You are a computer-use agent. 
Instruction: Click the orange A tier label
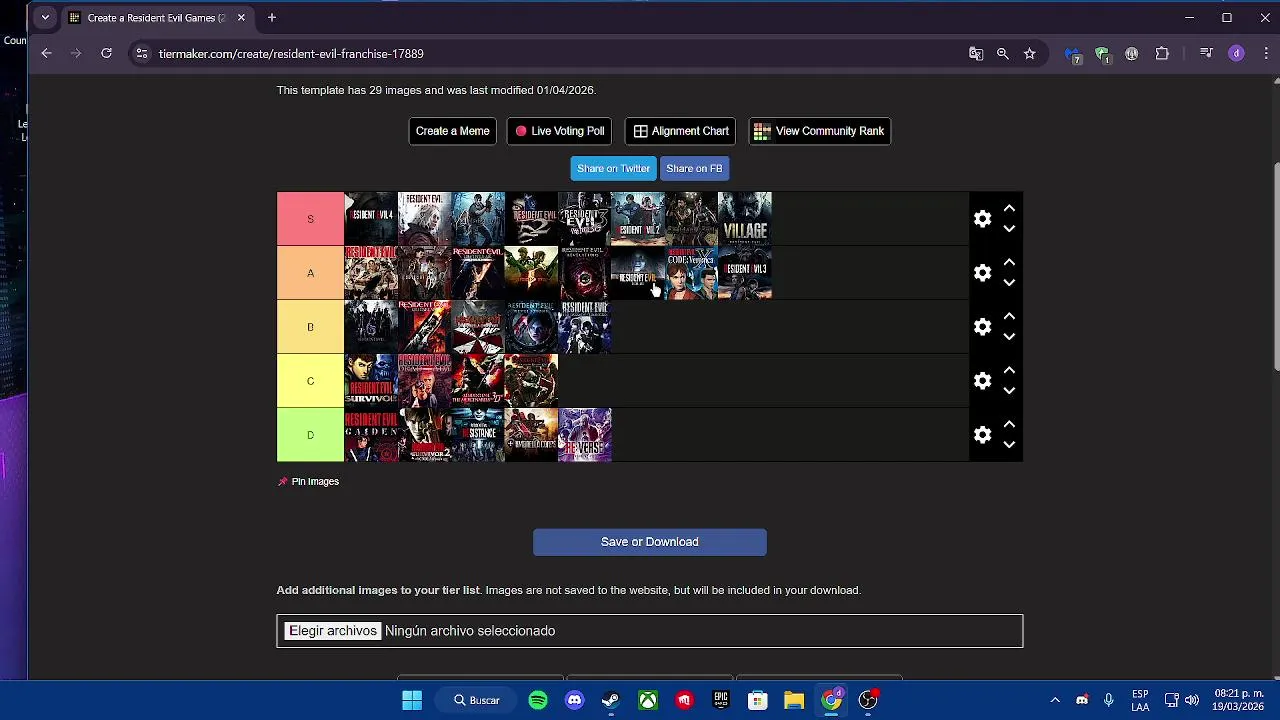pyautogui.click(x=310, y=273)
